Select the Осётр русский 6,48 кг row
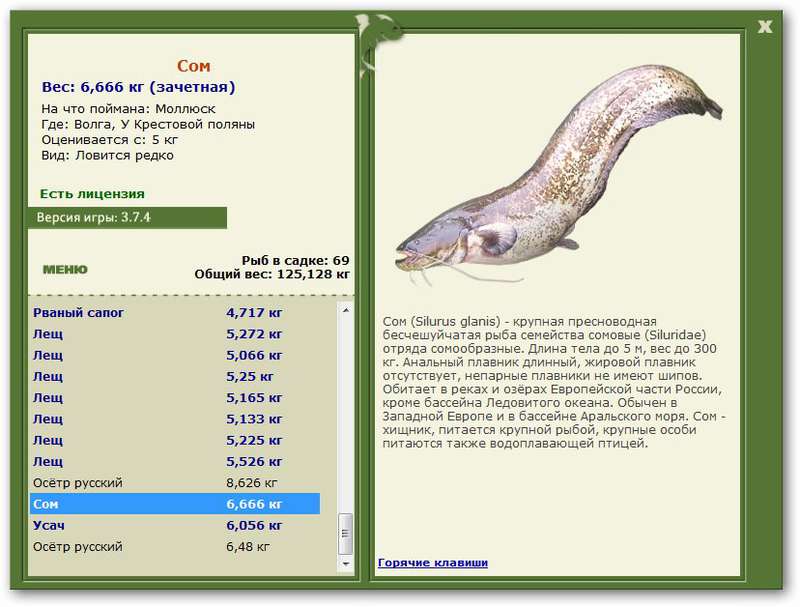The height and width of the screenshot is (607, 800). (x=175, y=547)
